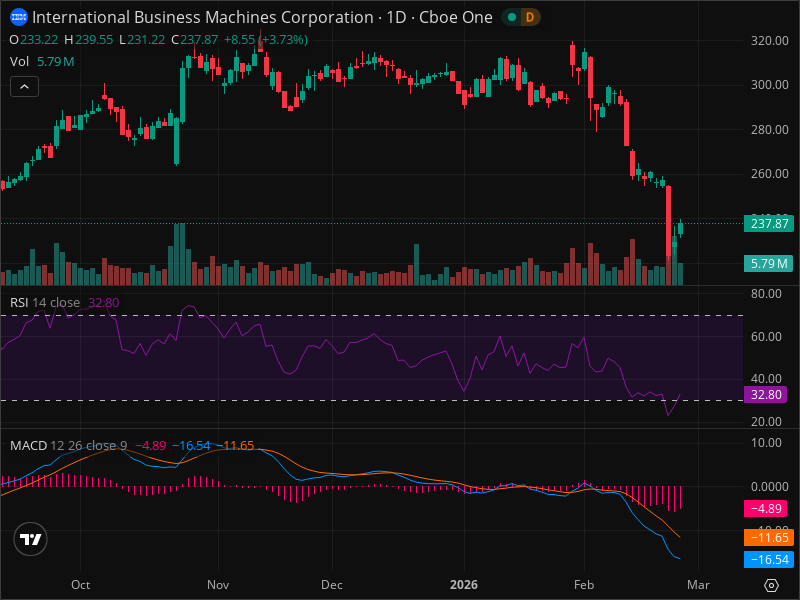Click the current price tag 237.87

769,223
